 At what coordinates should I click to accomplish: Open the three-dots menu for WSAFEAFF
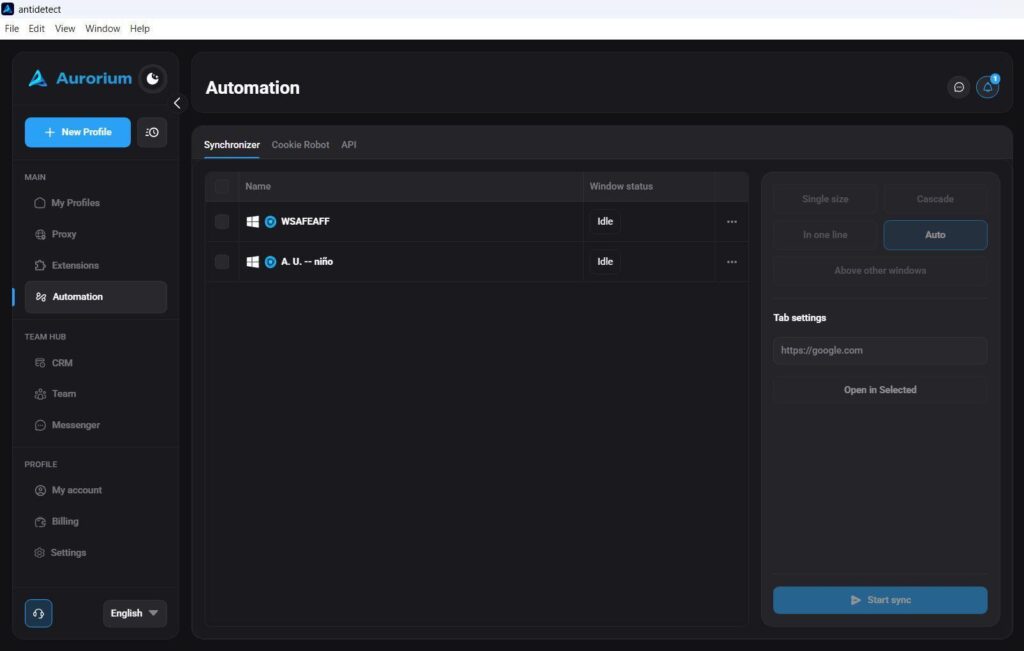click(x=731, y=222)
